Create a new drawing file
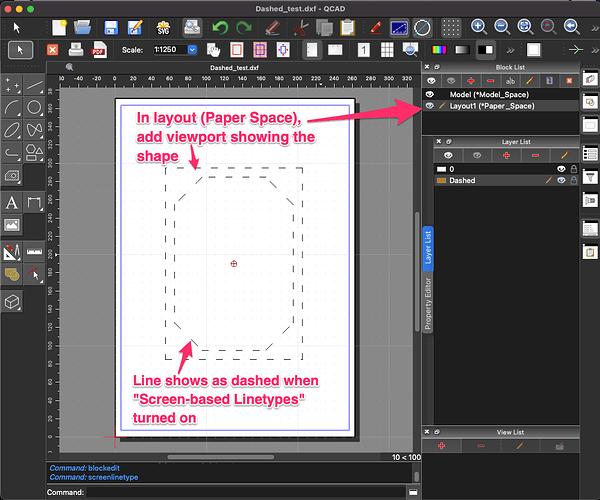 pyautogui.click(x=59, y=28)
